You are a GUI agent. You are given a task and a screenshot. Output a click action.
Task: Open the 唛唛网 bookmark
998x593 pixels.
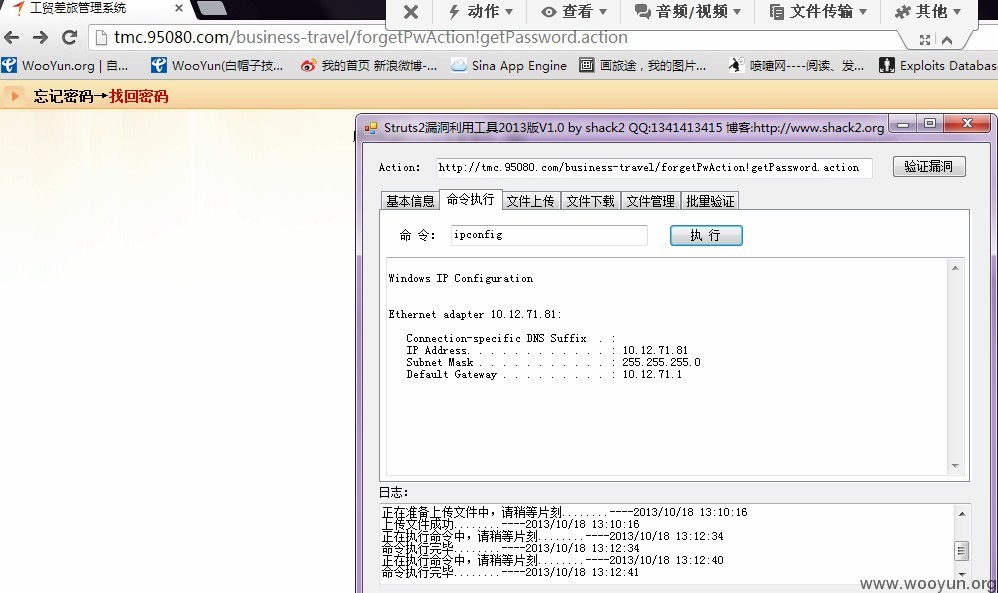coord(796,66)
